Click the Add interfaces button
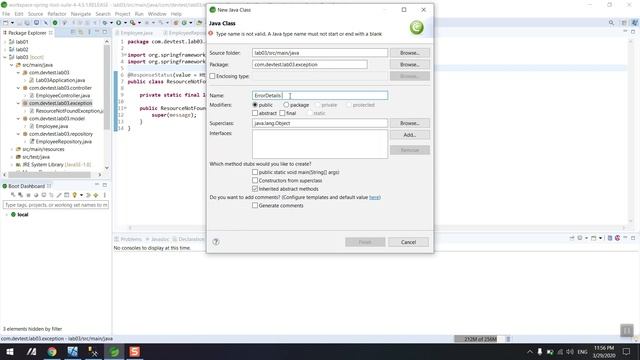This screenshot has height=360, width=640. (409, 135)
